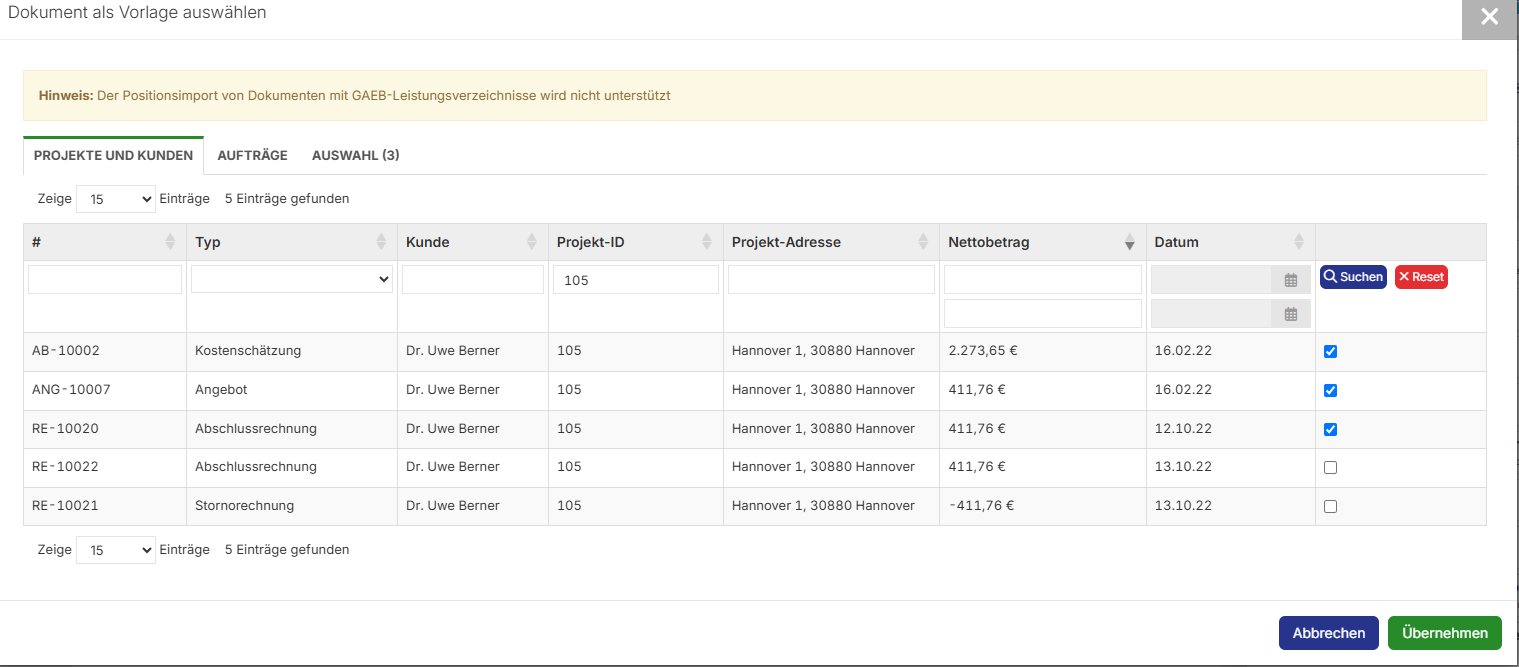Sort table by the # column arrows
The image size is (1519, 667).
(x=170, y=242)
